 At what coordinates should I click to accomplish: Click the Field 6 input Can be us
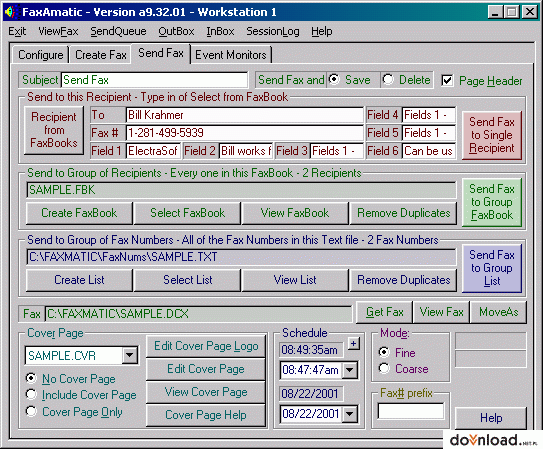[x=429, y=151]
